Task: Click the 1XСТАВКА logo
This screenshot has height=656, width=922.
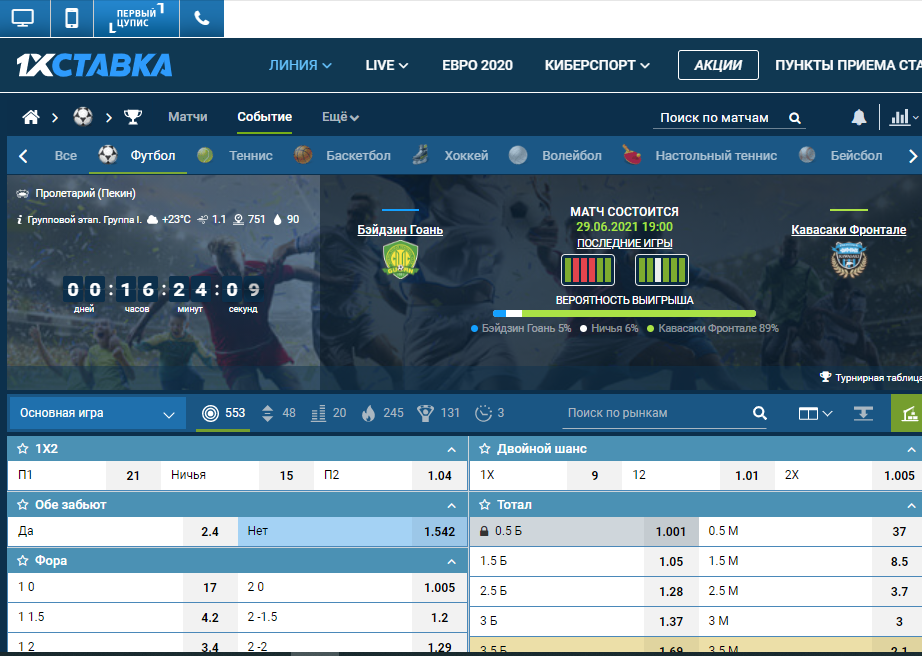Action: pyautogui.click(x=94, y=65)
